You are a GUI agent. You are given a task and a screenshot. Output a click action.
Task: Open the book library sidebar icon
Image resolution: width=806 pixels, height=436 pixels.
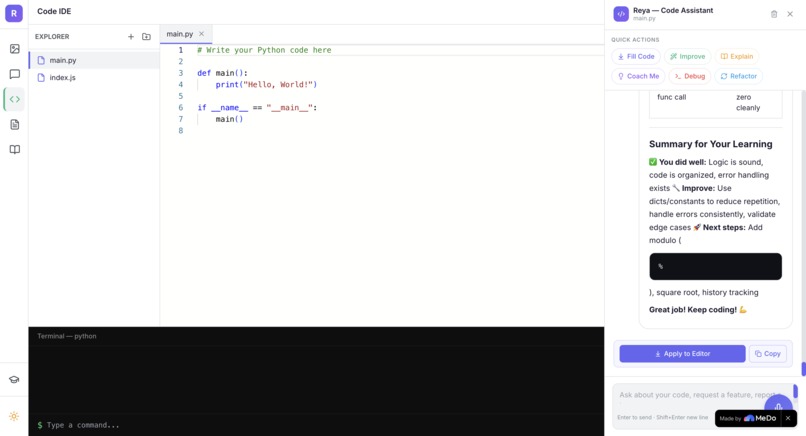click(x=14, y=150)
